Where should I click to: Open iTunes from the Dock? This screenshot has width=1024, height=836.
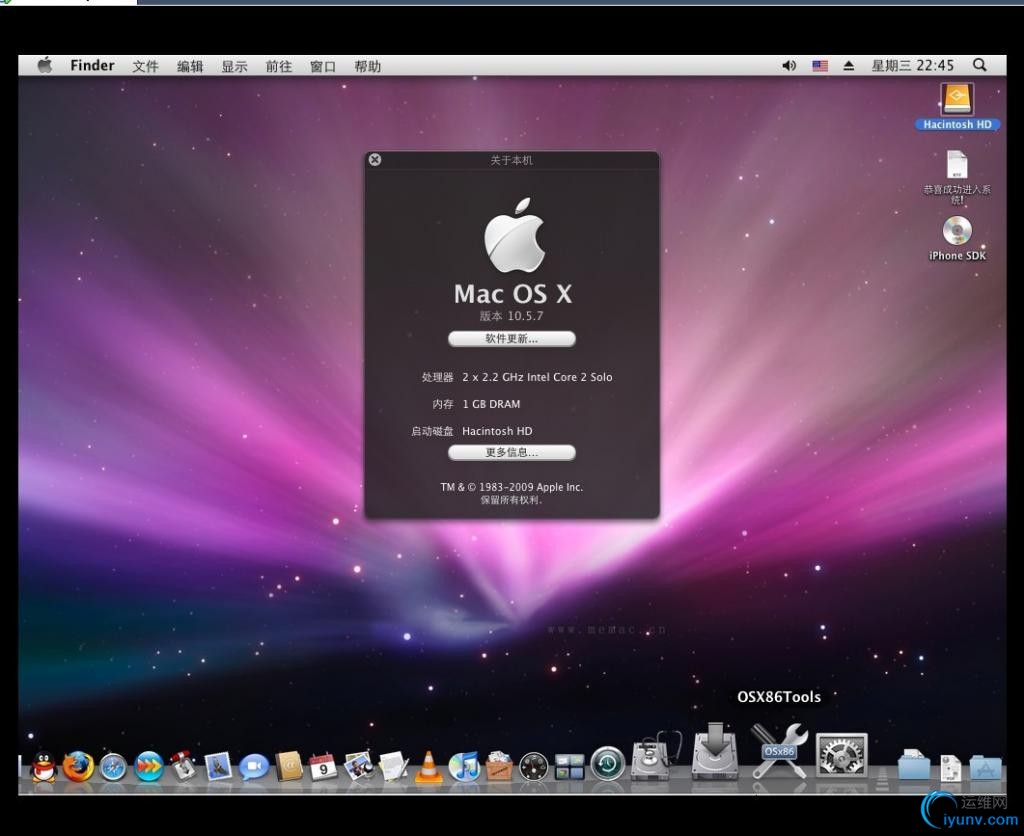[x=464, y=766]
